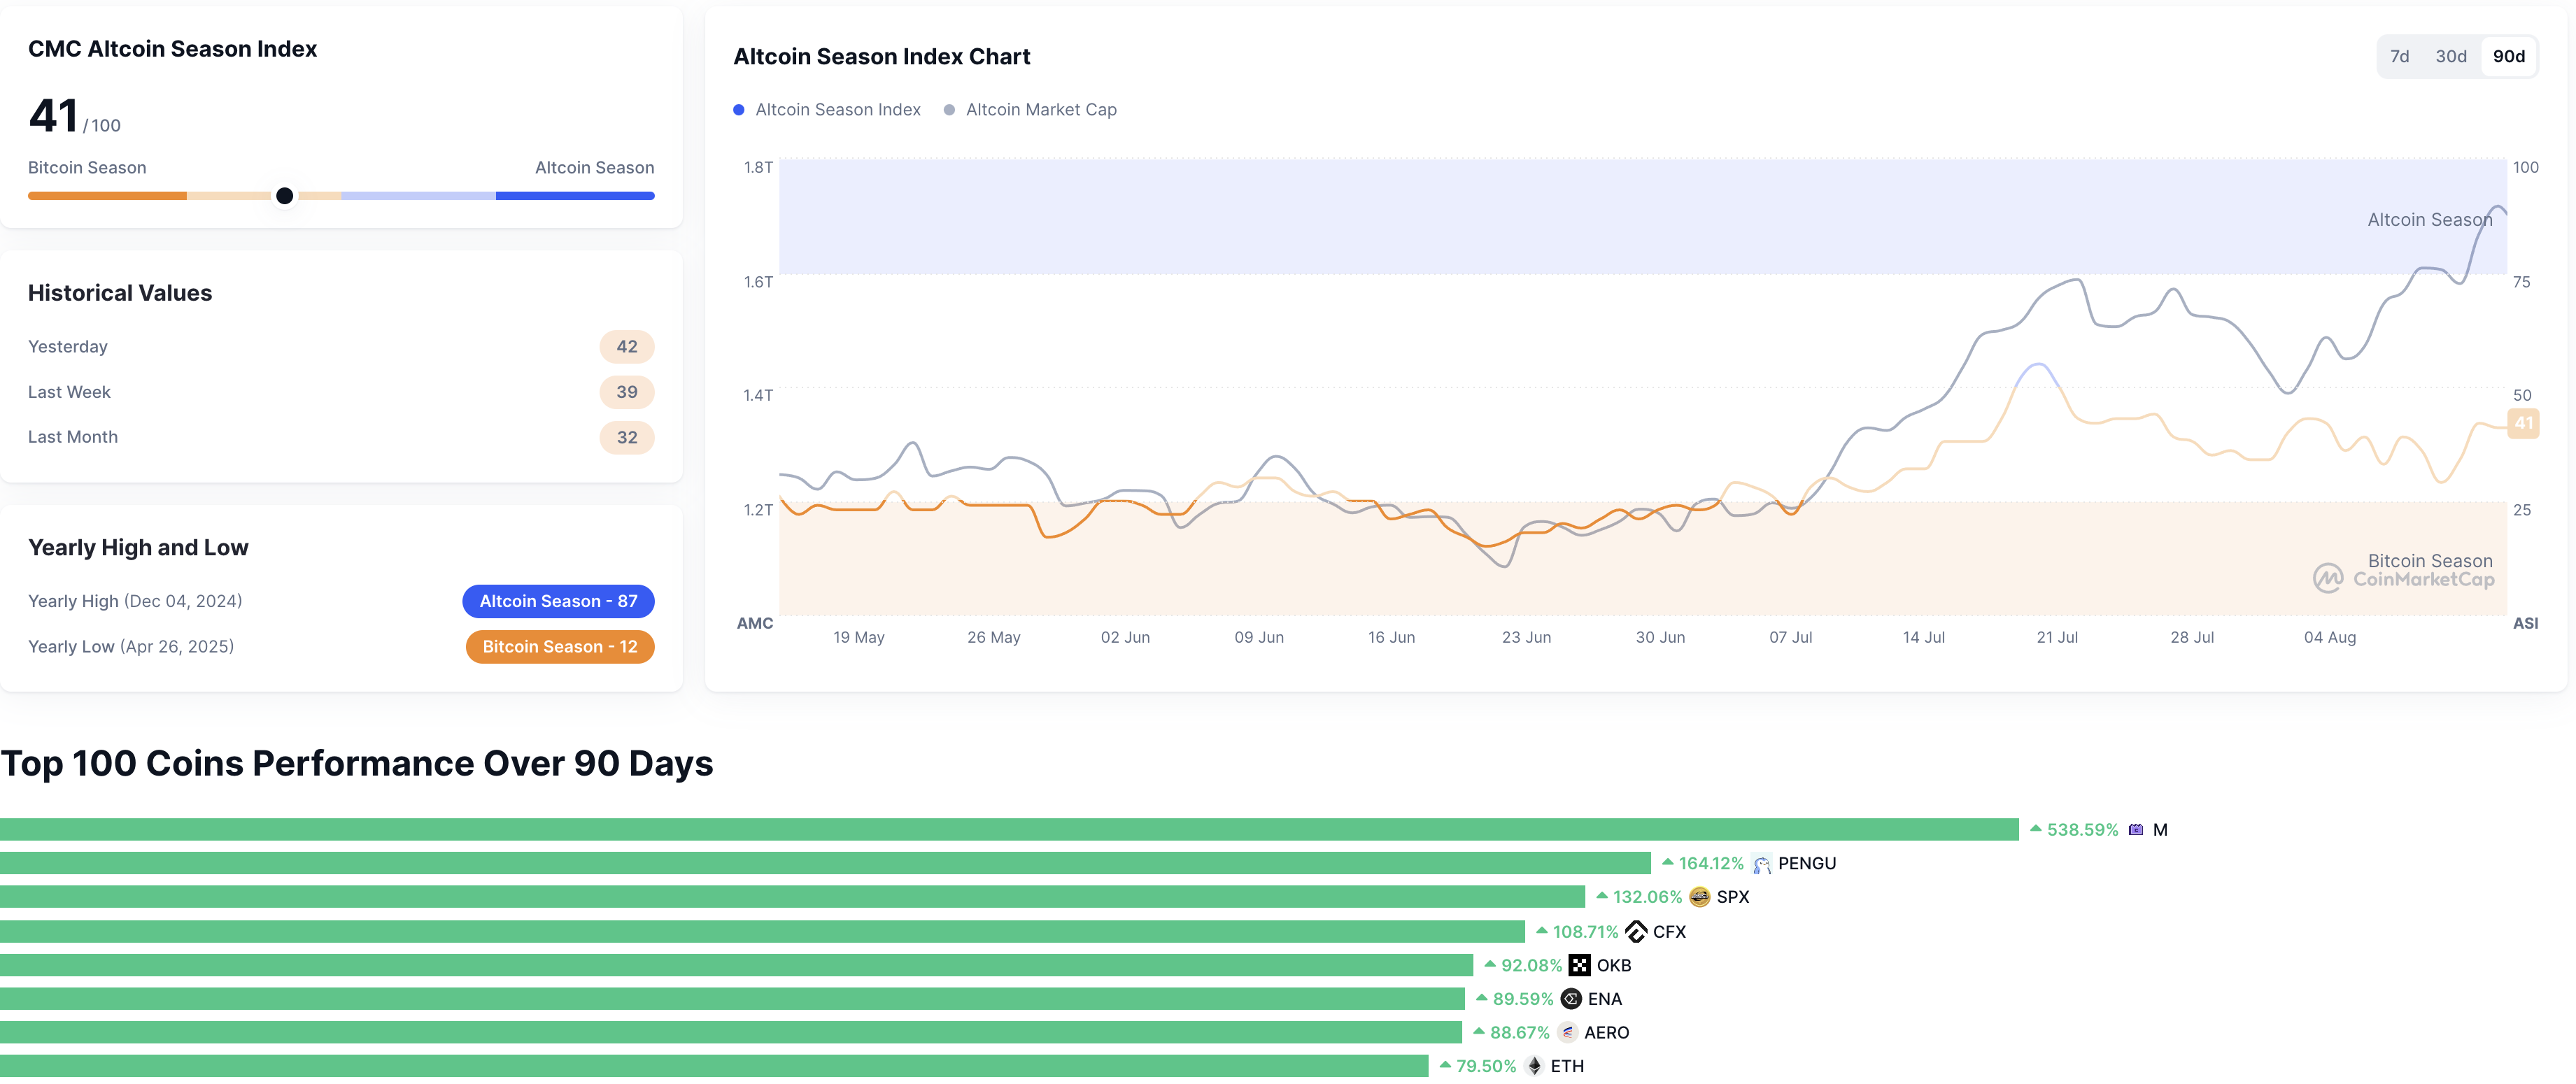This screenshot has height=1084, width=2576.
Task: Click the CFX coin icon
Action: (x=1636, y=932)
